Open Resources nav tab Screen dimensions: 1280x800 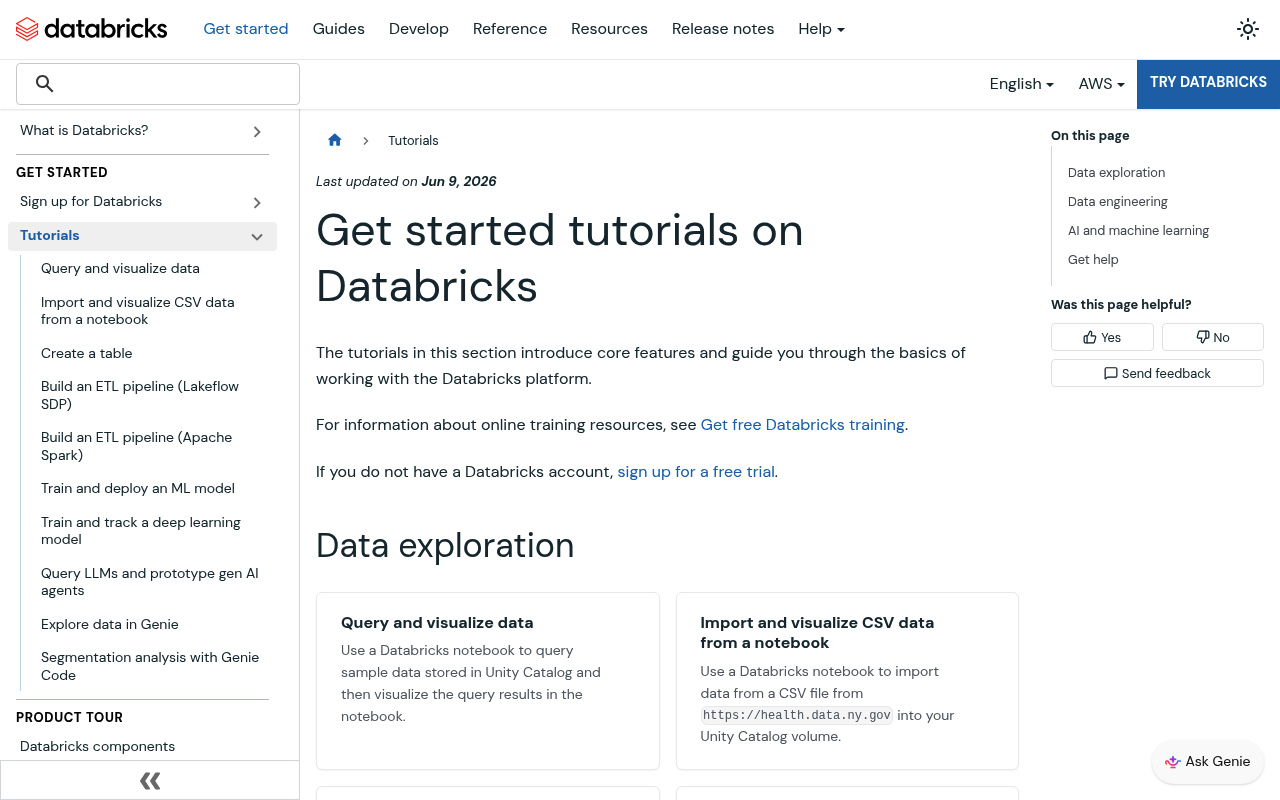point(609,29)
